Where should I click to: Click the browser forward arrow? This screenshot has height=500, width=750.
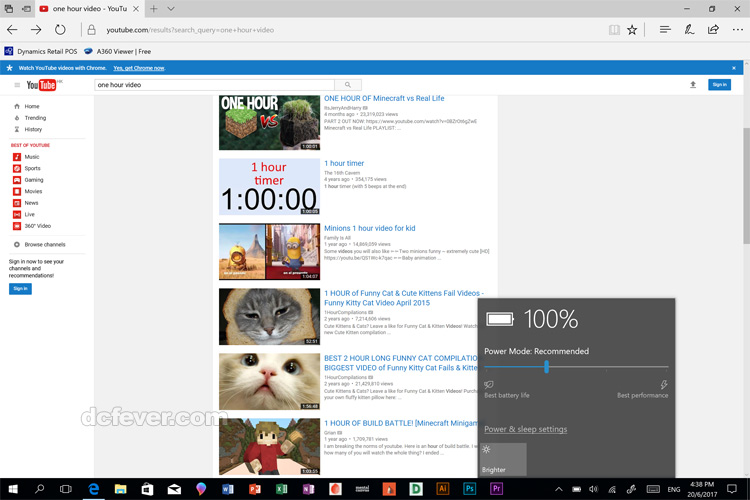36,30
